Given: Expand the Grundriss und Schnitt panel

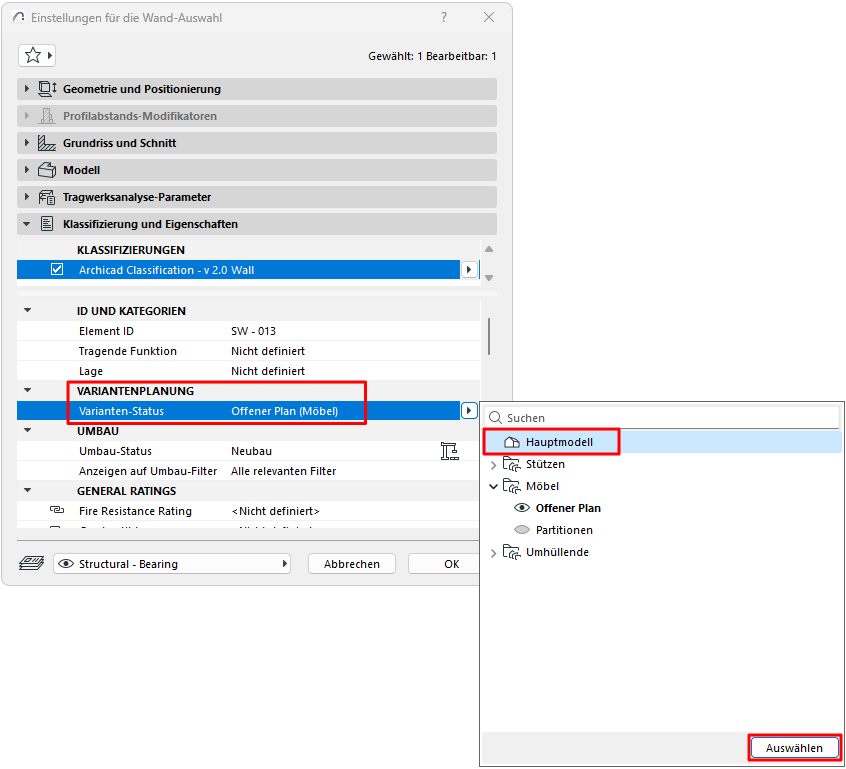Looking at the screenshot, I should coord(26,143).
